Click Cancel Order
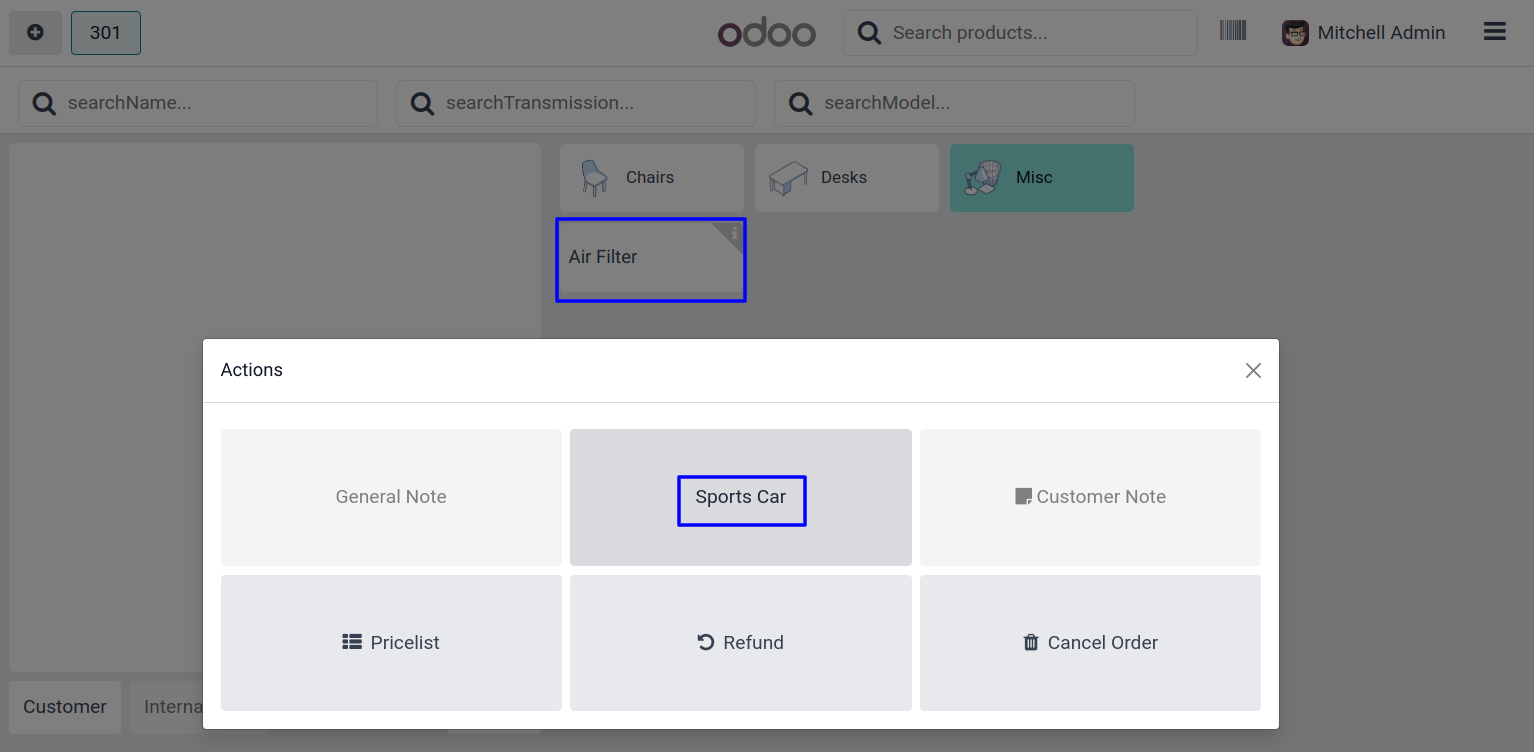Screen dimensions: 1534x752 coord(1090,643)
